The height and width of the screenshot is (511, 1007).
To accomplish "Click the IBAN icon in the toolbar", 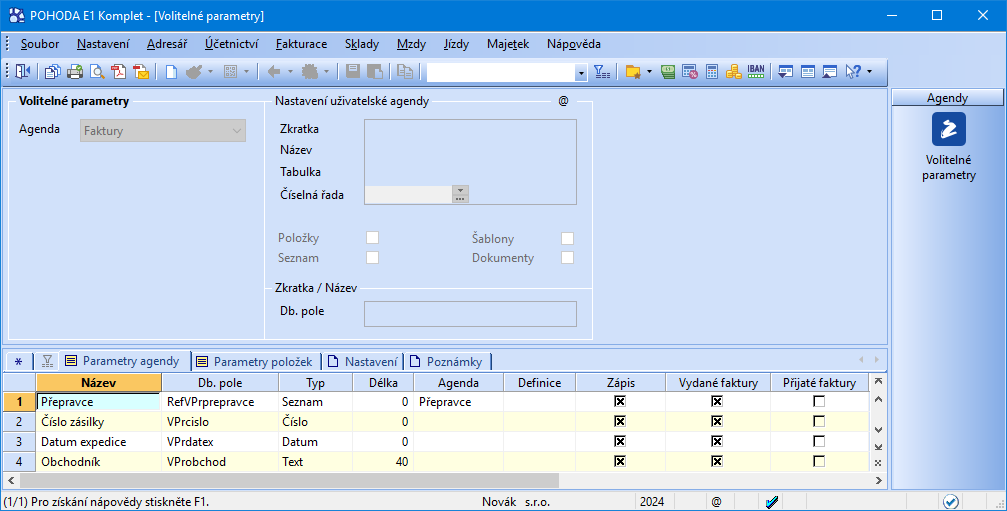I will (756, 72).
